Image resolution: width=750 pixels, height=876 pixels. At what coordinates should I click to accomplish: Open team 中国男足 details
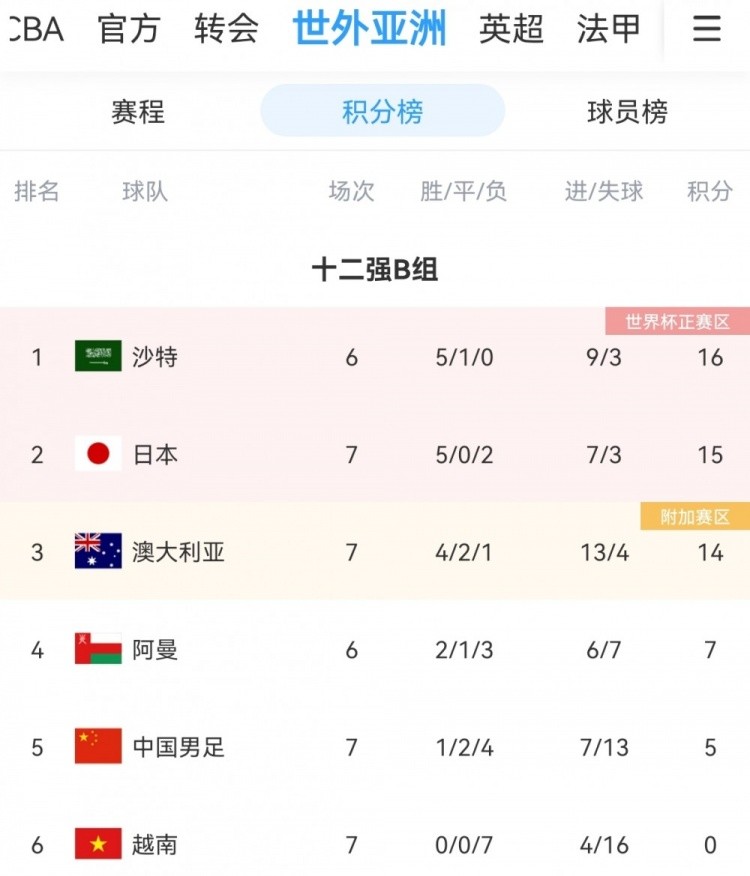(178, 747)
